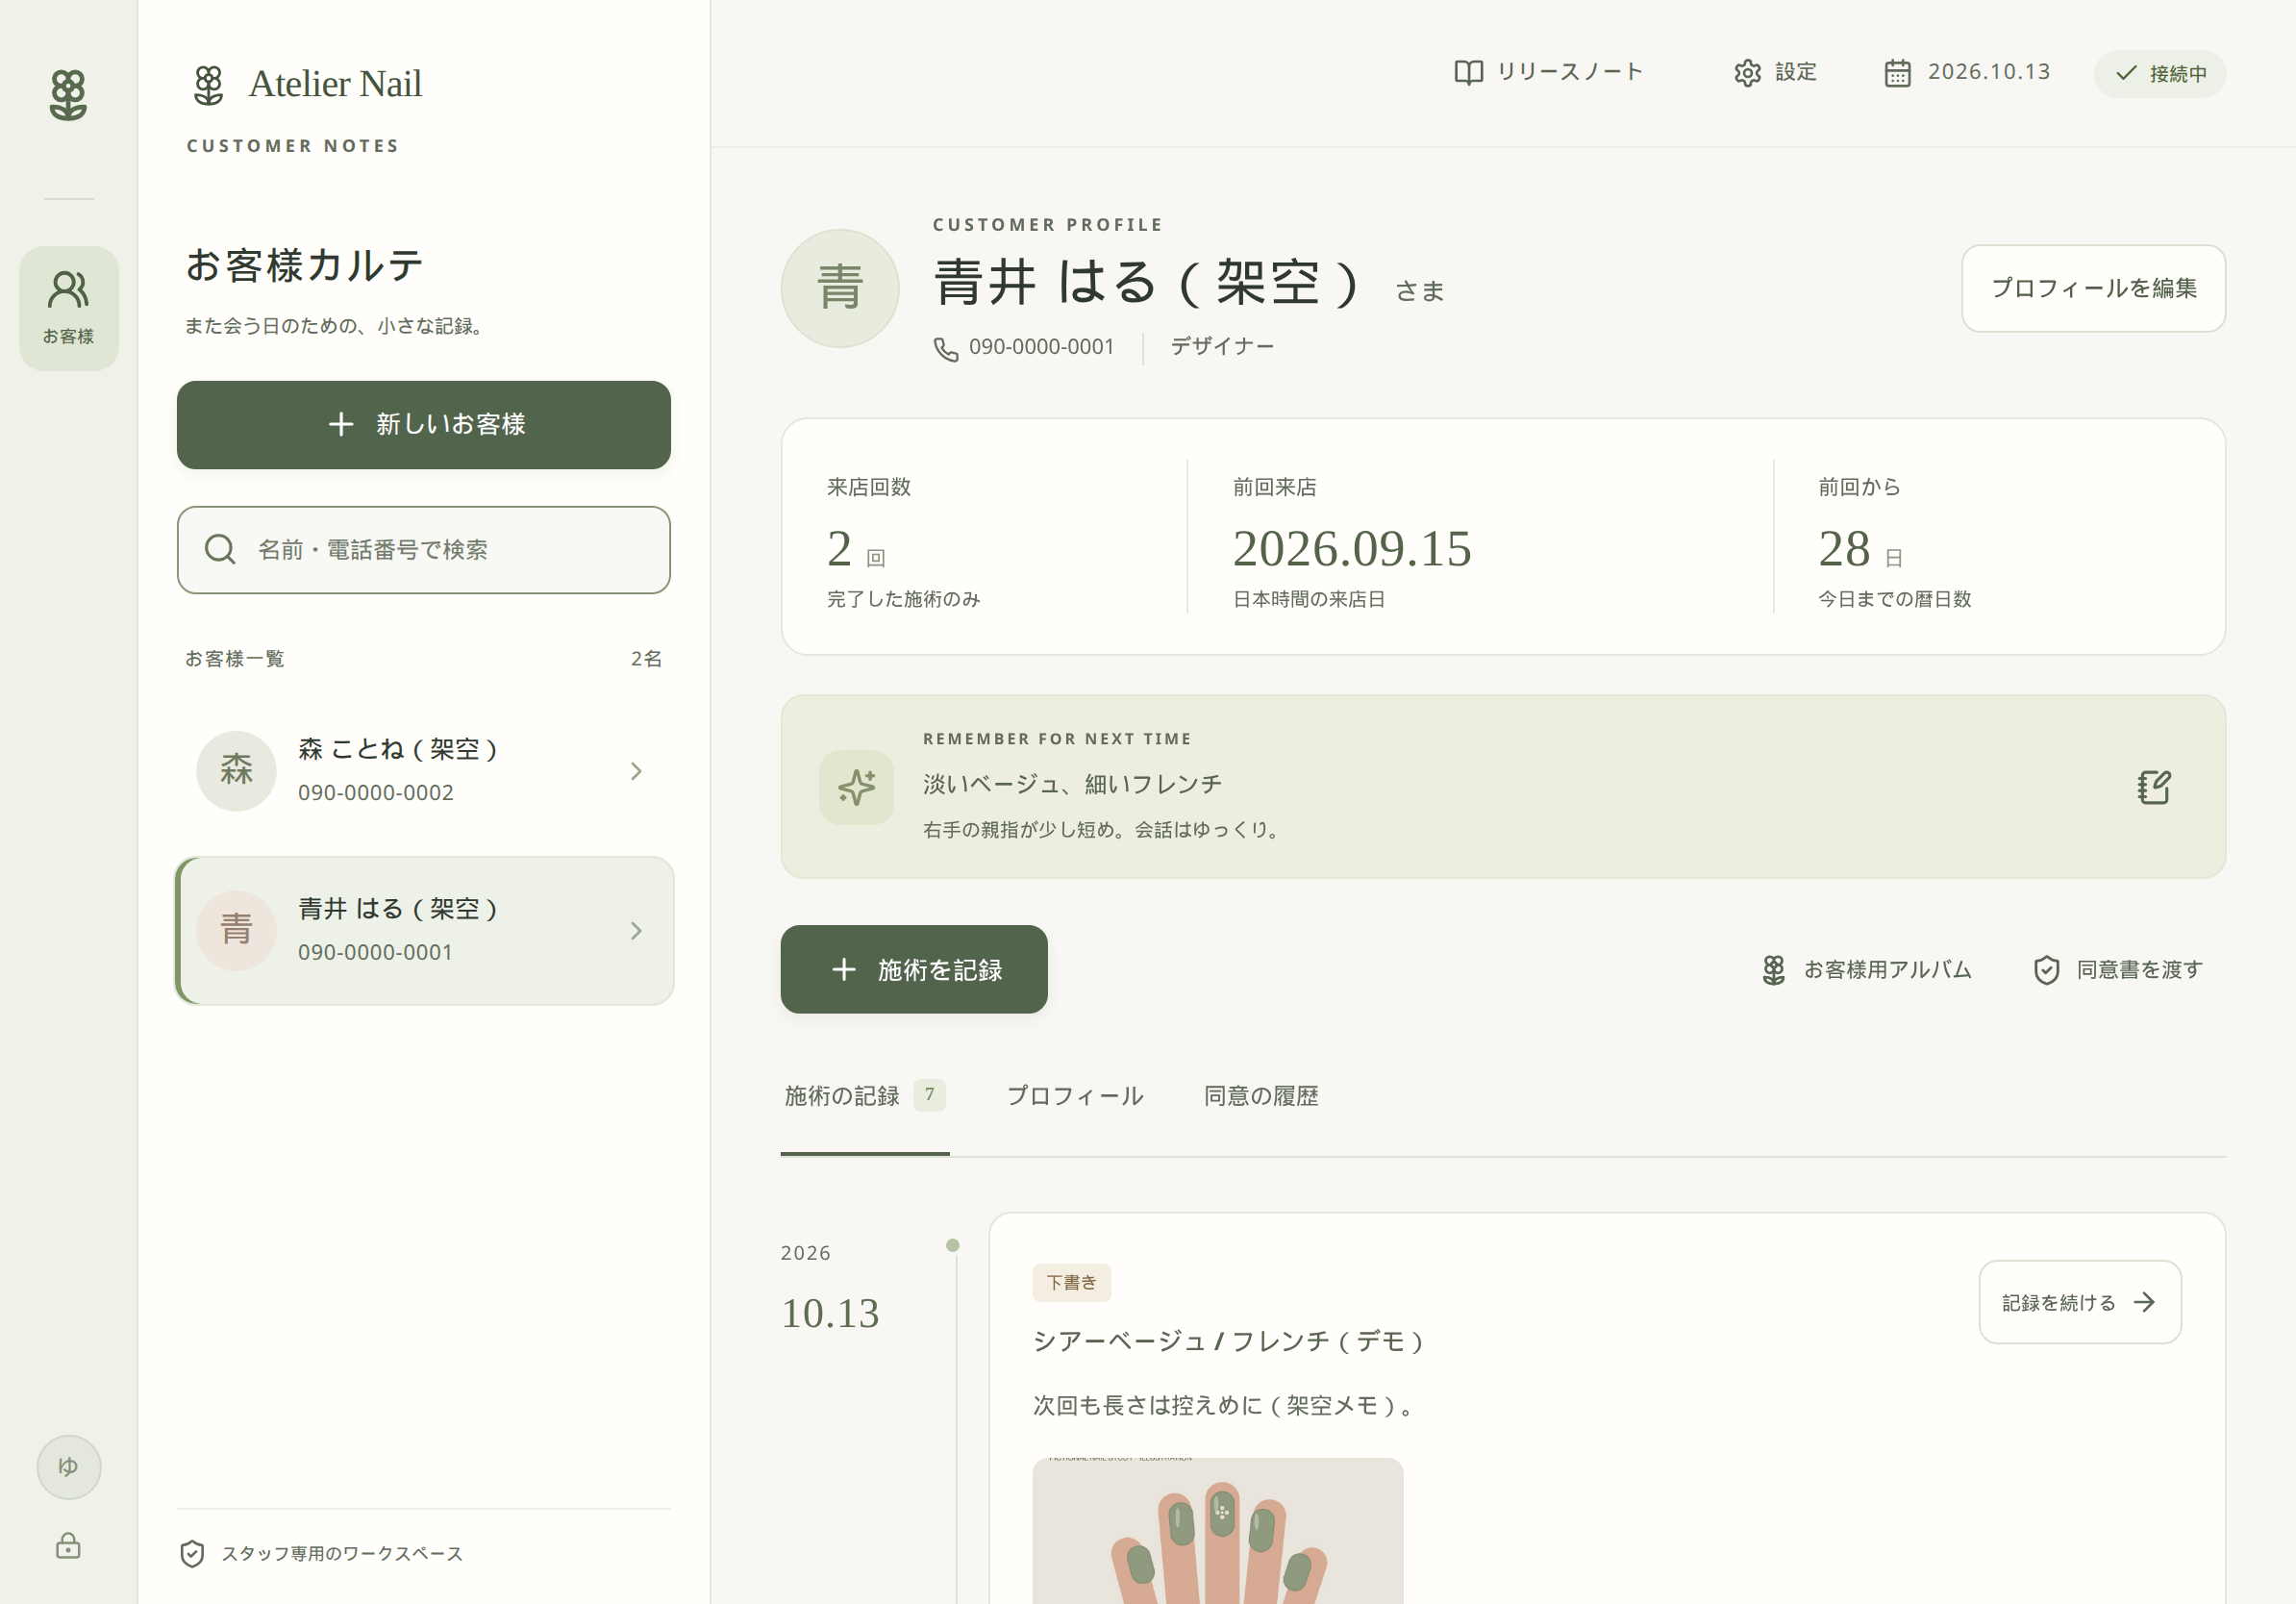Open リリースノート release notes

click(x=1548, y=72)
